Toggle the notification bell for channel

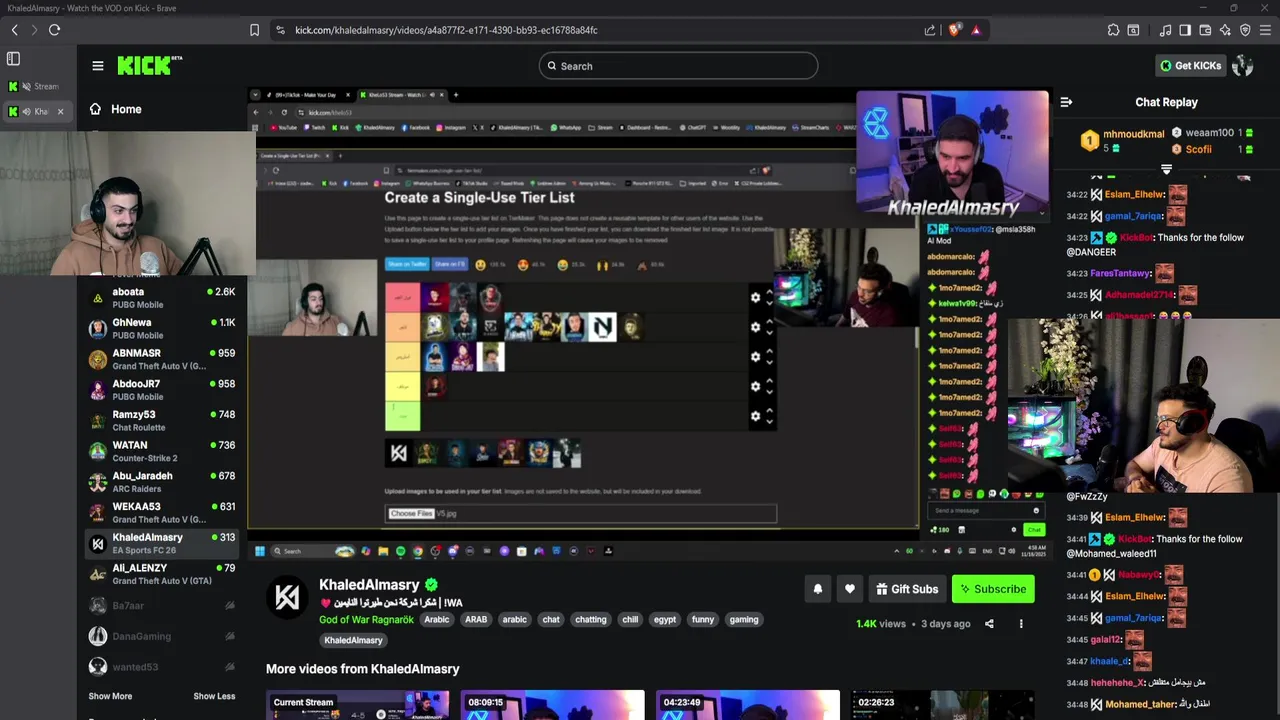tap(817, 589)
